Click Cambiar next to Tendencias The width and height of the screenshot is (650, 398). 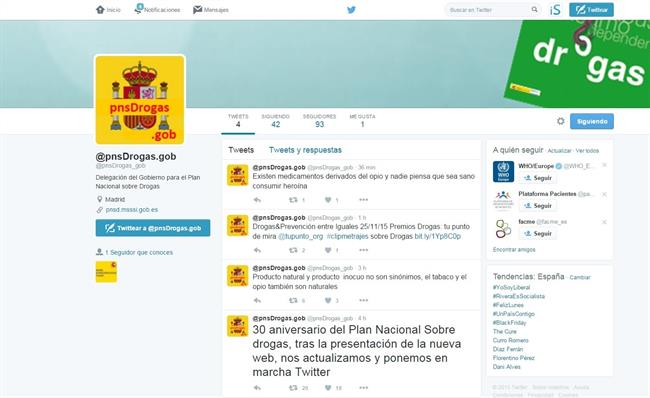pos(580,277)
